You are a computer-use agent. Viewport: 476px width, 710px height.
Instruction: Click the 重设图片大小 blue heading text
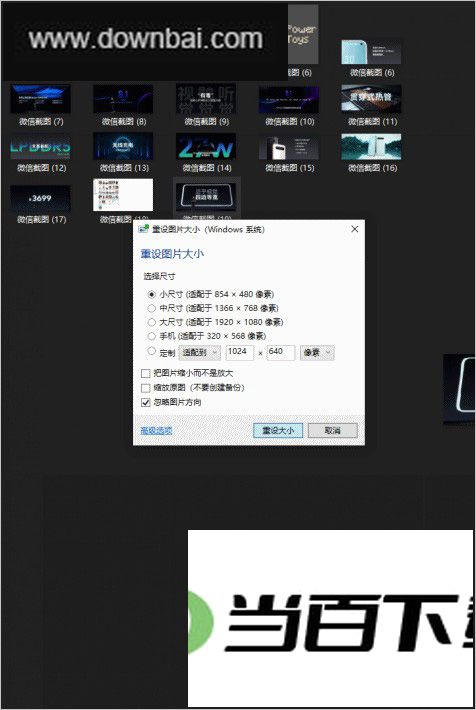click(x=172, y=254)
